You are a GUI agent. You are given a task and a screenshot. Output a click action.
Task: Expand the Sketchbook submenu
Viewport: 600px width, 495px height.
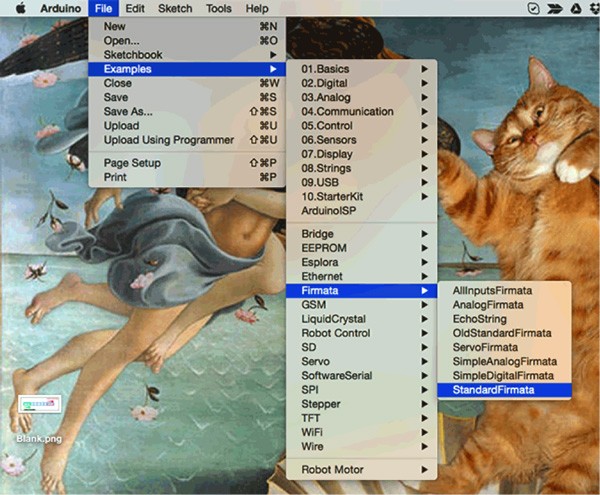tap(187, 55)
